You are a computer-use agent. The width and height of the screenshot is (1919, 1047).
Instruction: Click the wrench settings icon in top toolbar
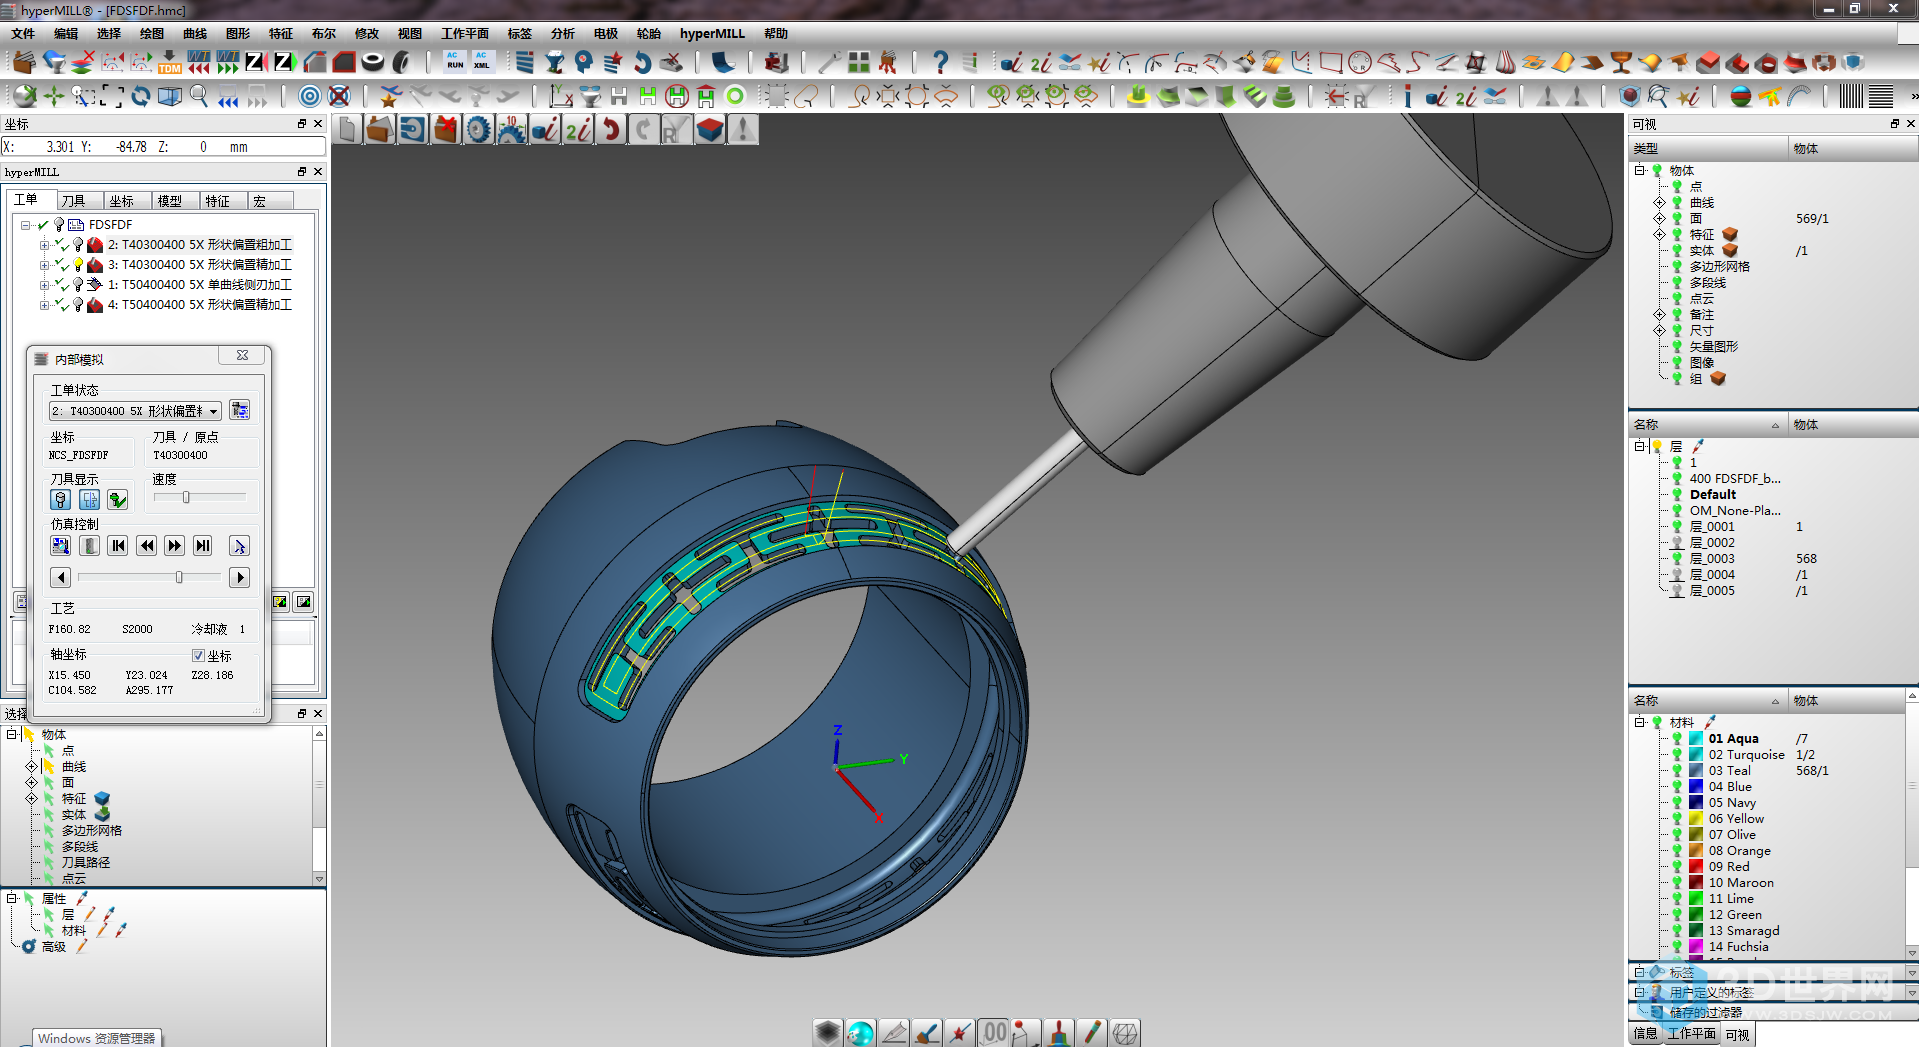829,62
